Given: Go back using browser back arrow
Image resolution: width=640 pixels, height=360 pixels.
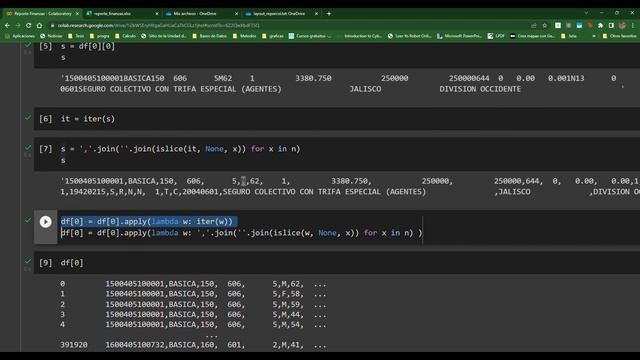Looking at the screenshot, I should click(7, 25).
